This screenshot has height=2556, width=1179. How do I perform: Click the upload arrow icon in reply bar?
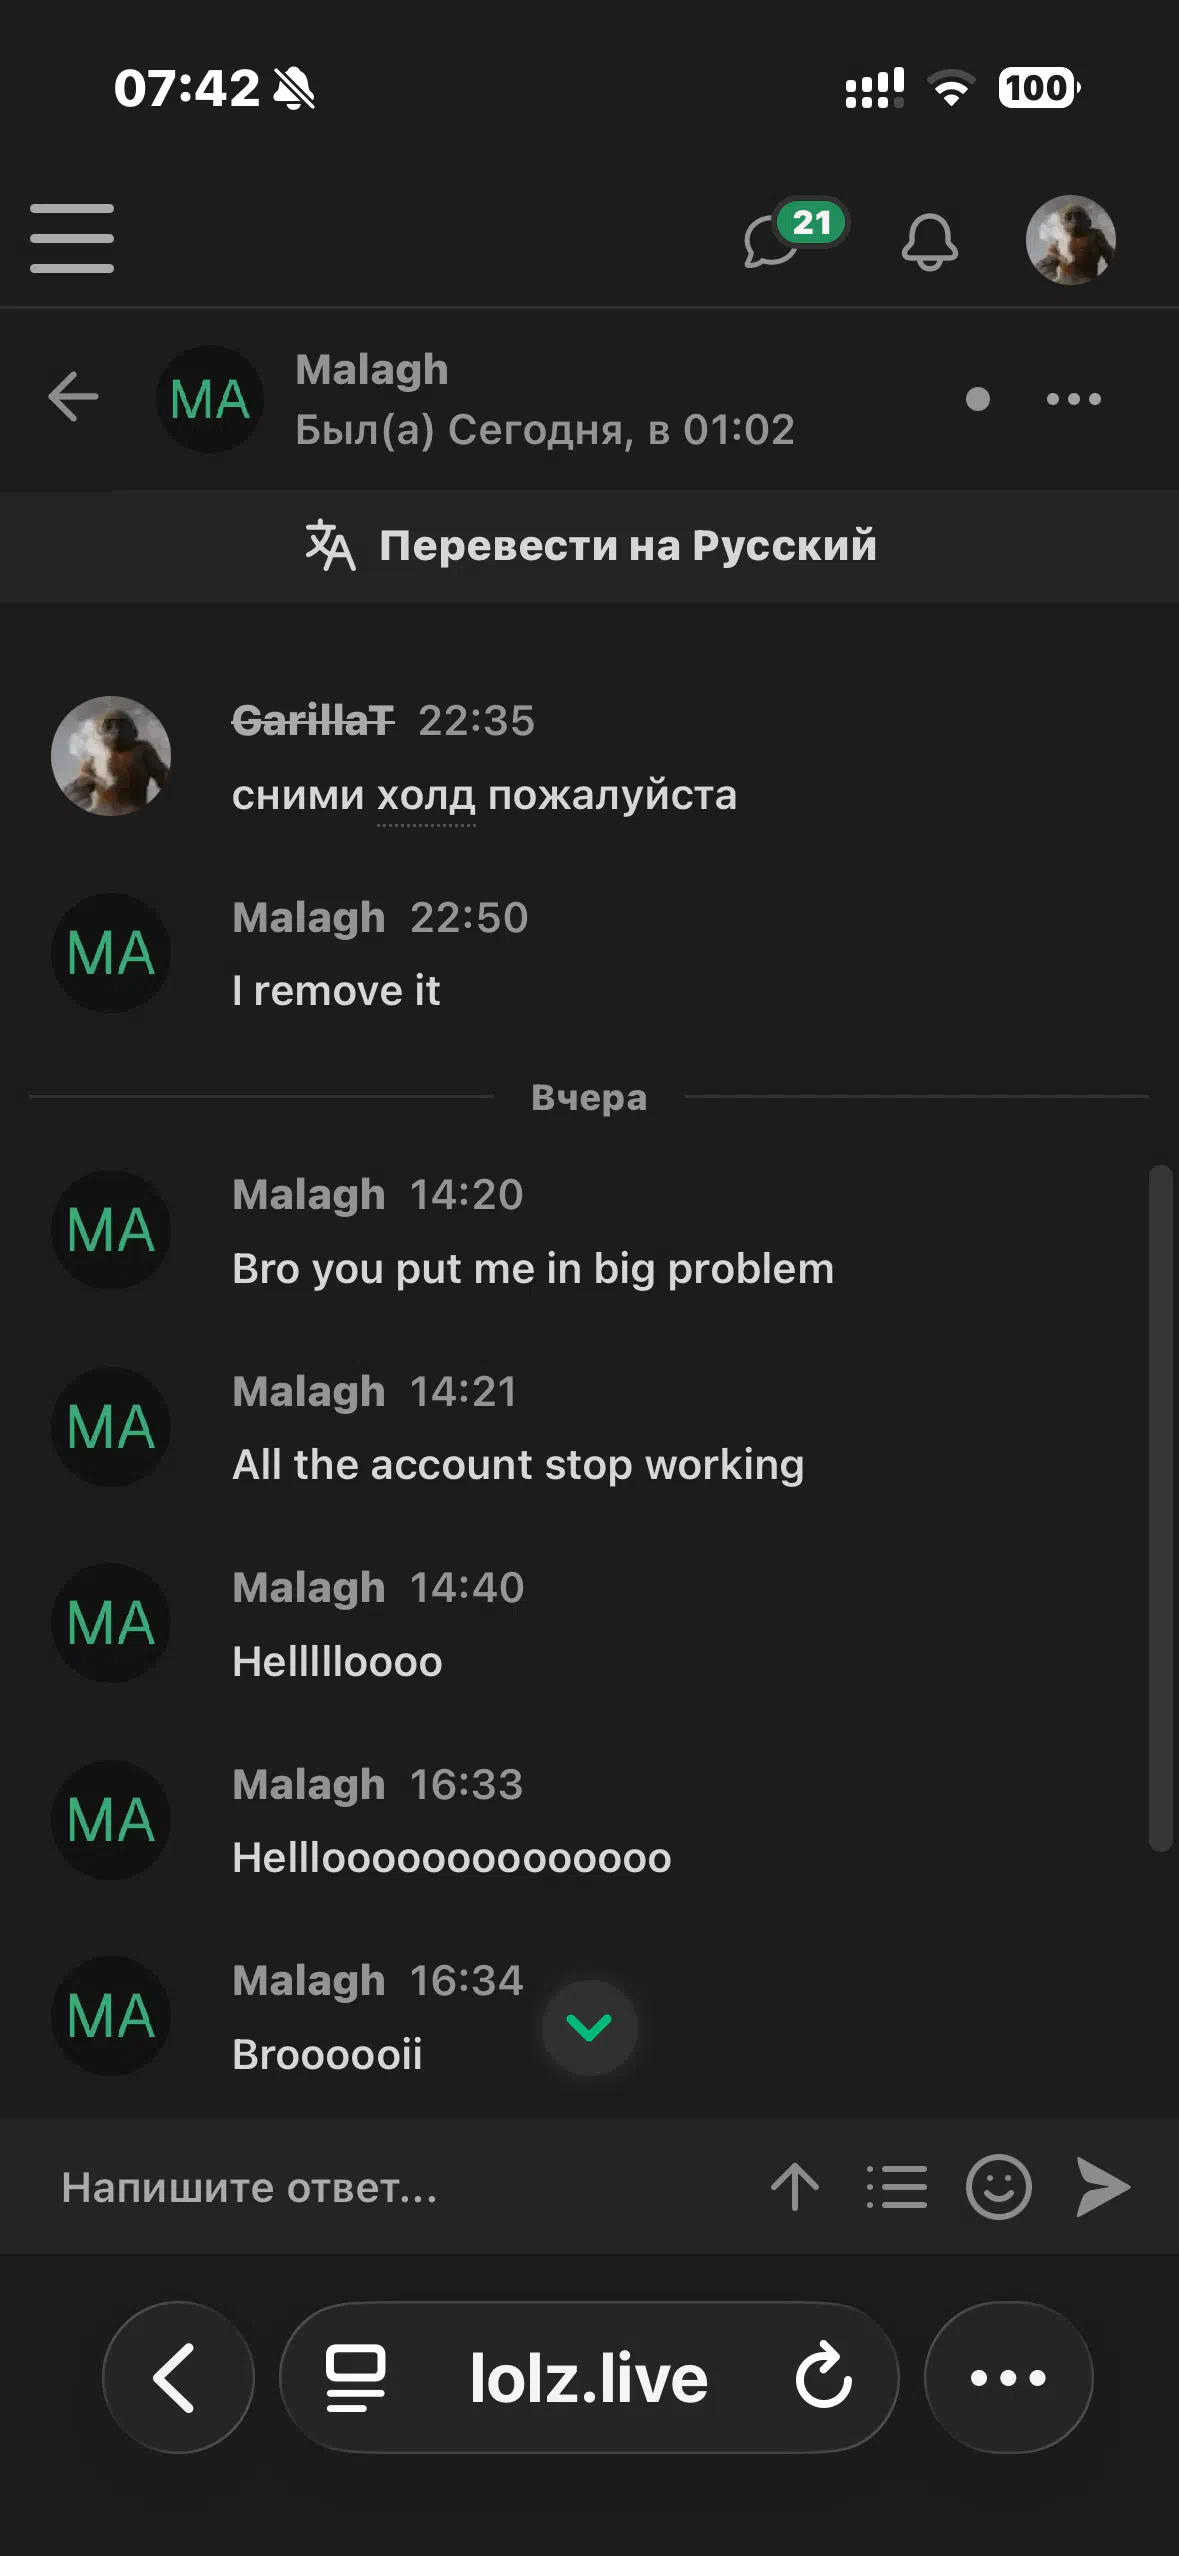coord(795,2187)
